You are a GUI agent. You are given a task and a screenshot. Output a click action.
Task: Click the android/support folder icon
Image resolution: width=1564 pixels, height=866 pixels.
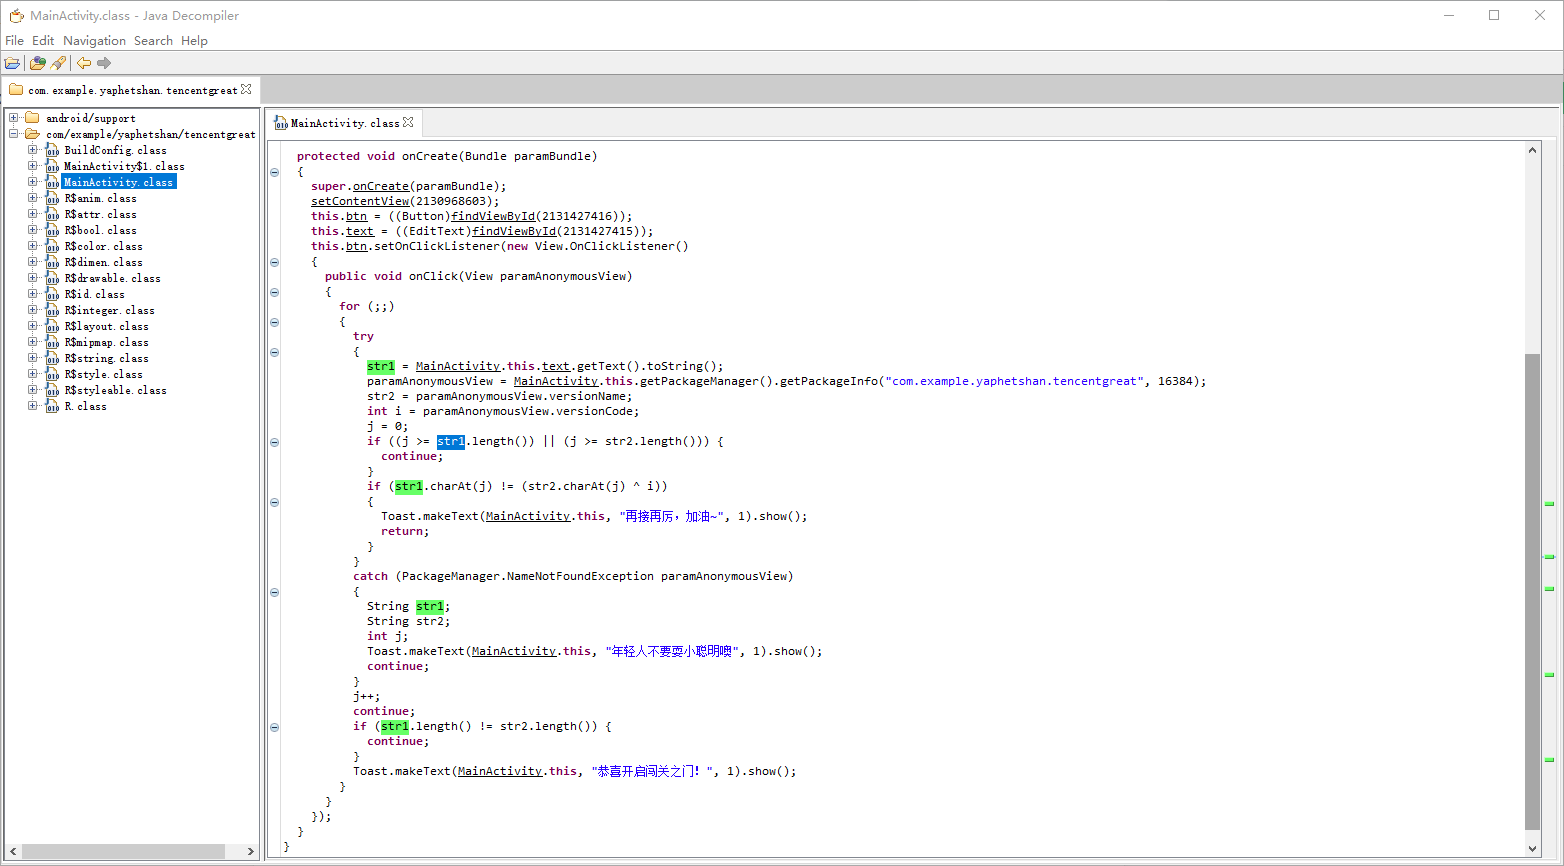32,118
